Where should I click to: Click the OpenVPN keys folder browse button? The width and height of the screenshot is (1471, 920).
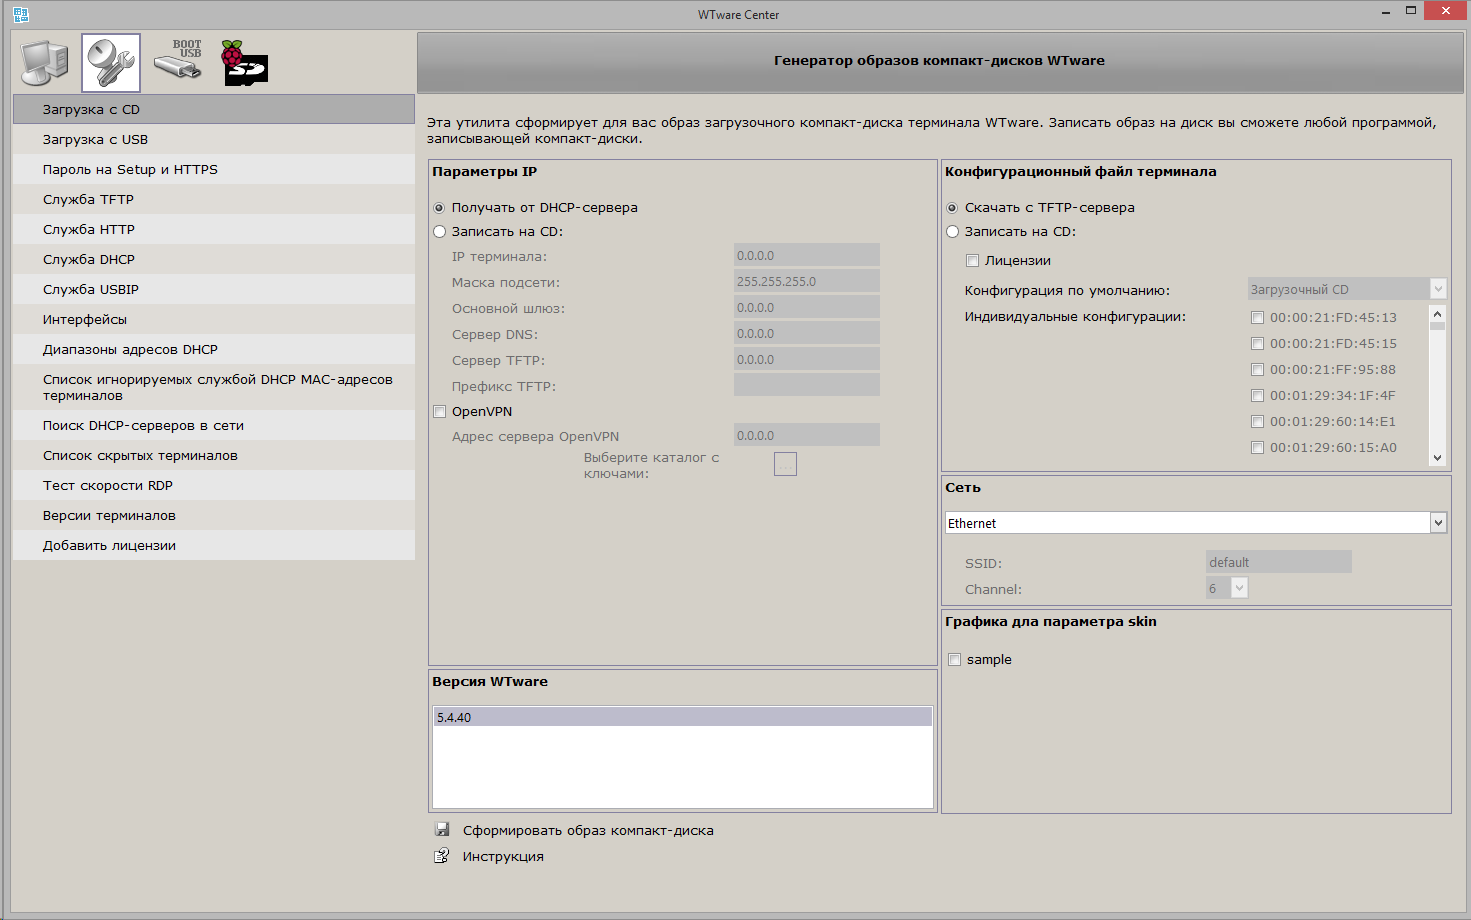[785, 464]
